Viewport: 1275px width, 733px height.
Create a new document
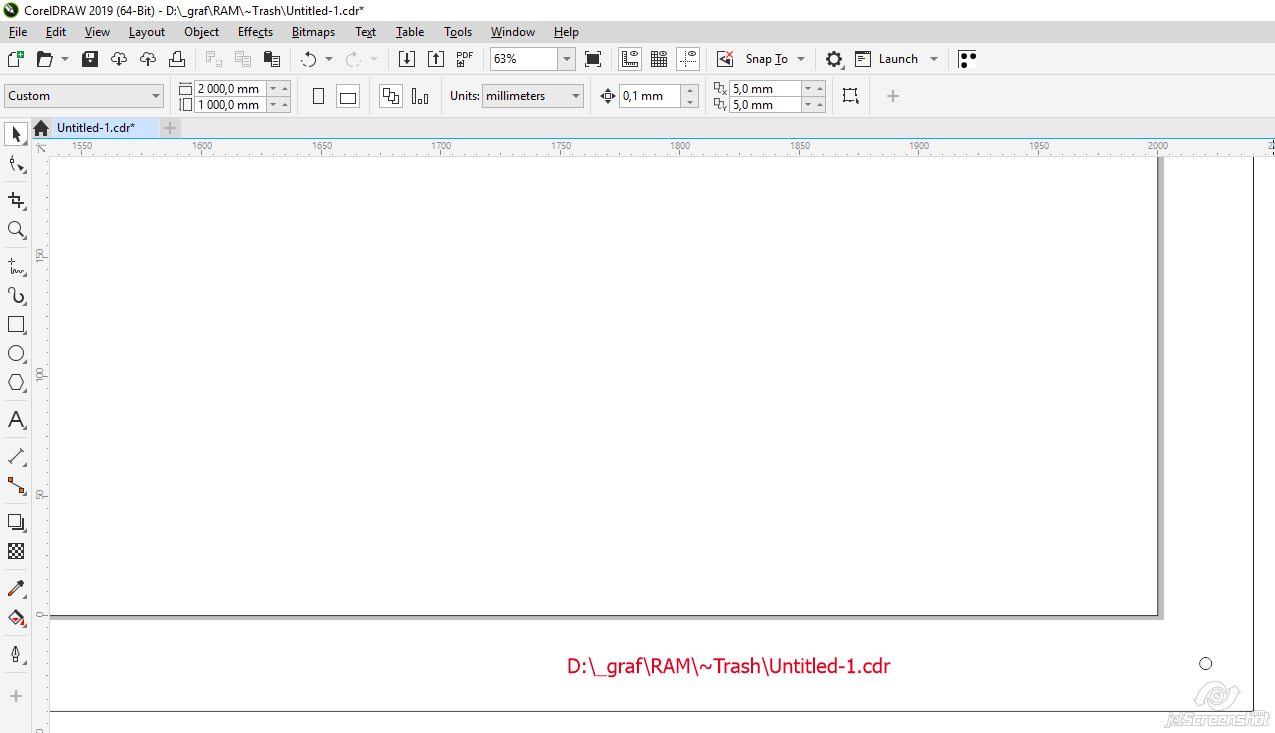coord(15,59)
